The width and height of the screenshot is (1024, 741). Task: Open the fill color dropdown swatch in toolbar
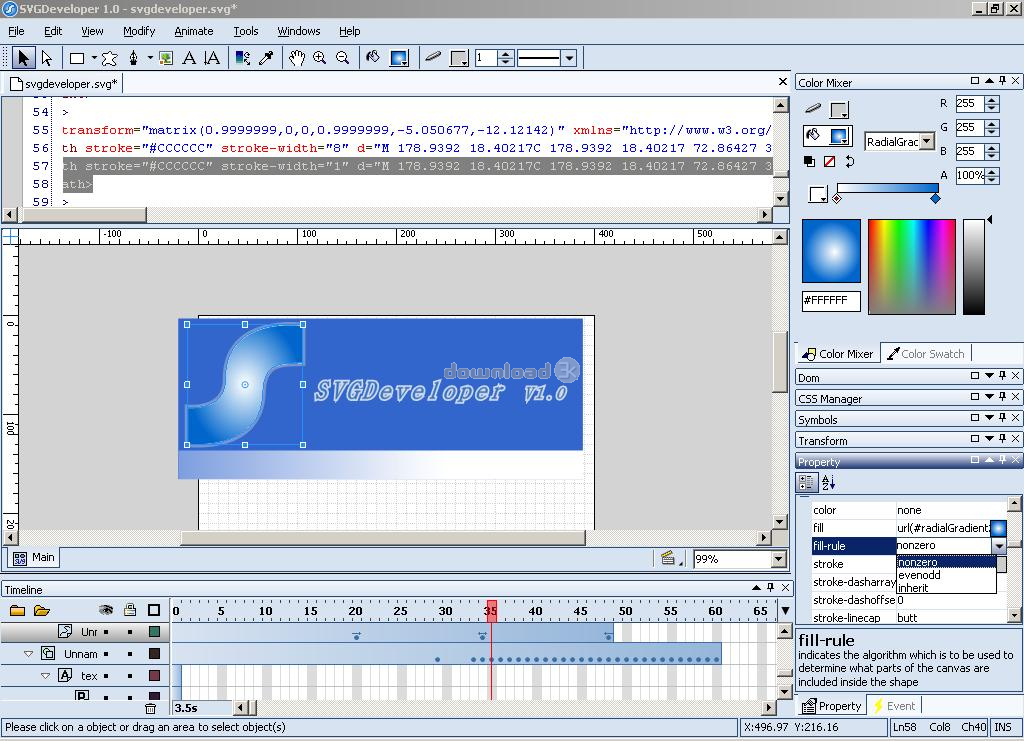pyautogui.click(x=398, y=58)
